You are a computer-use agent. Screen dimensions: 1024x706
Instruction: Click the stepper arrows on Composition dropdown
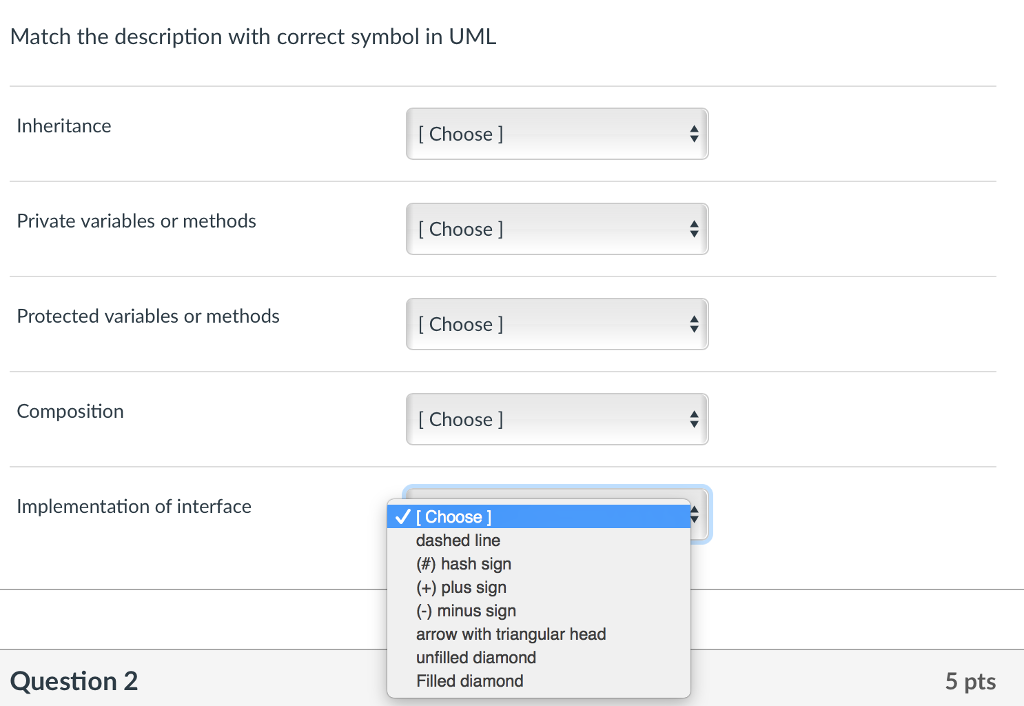click(693, 419)
